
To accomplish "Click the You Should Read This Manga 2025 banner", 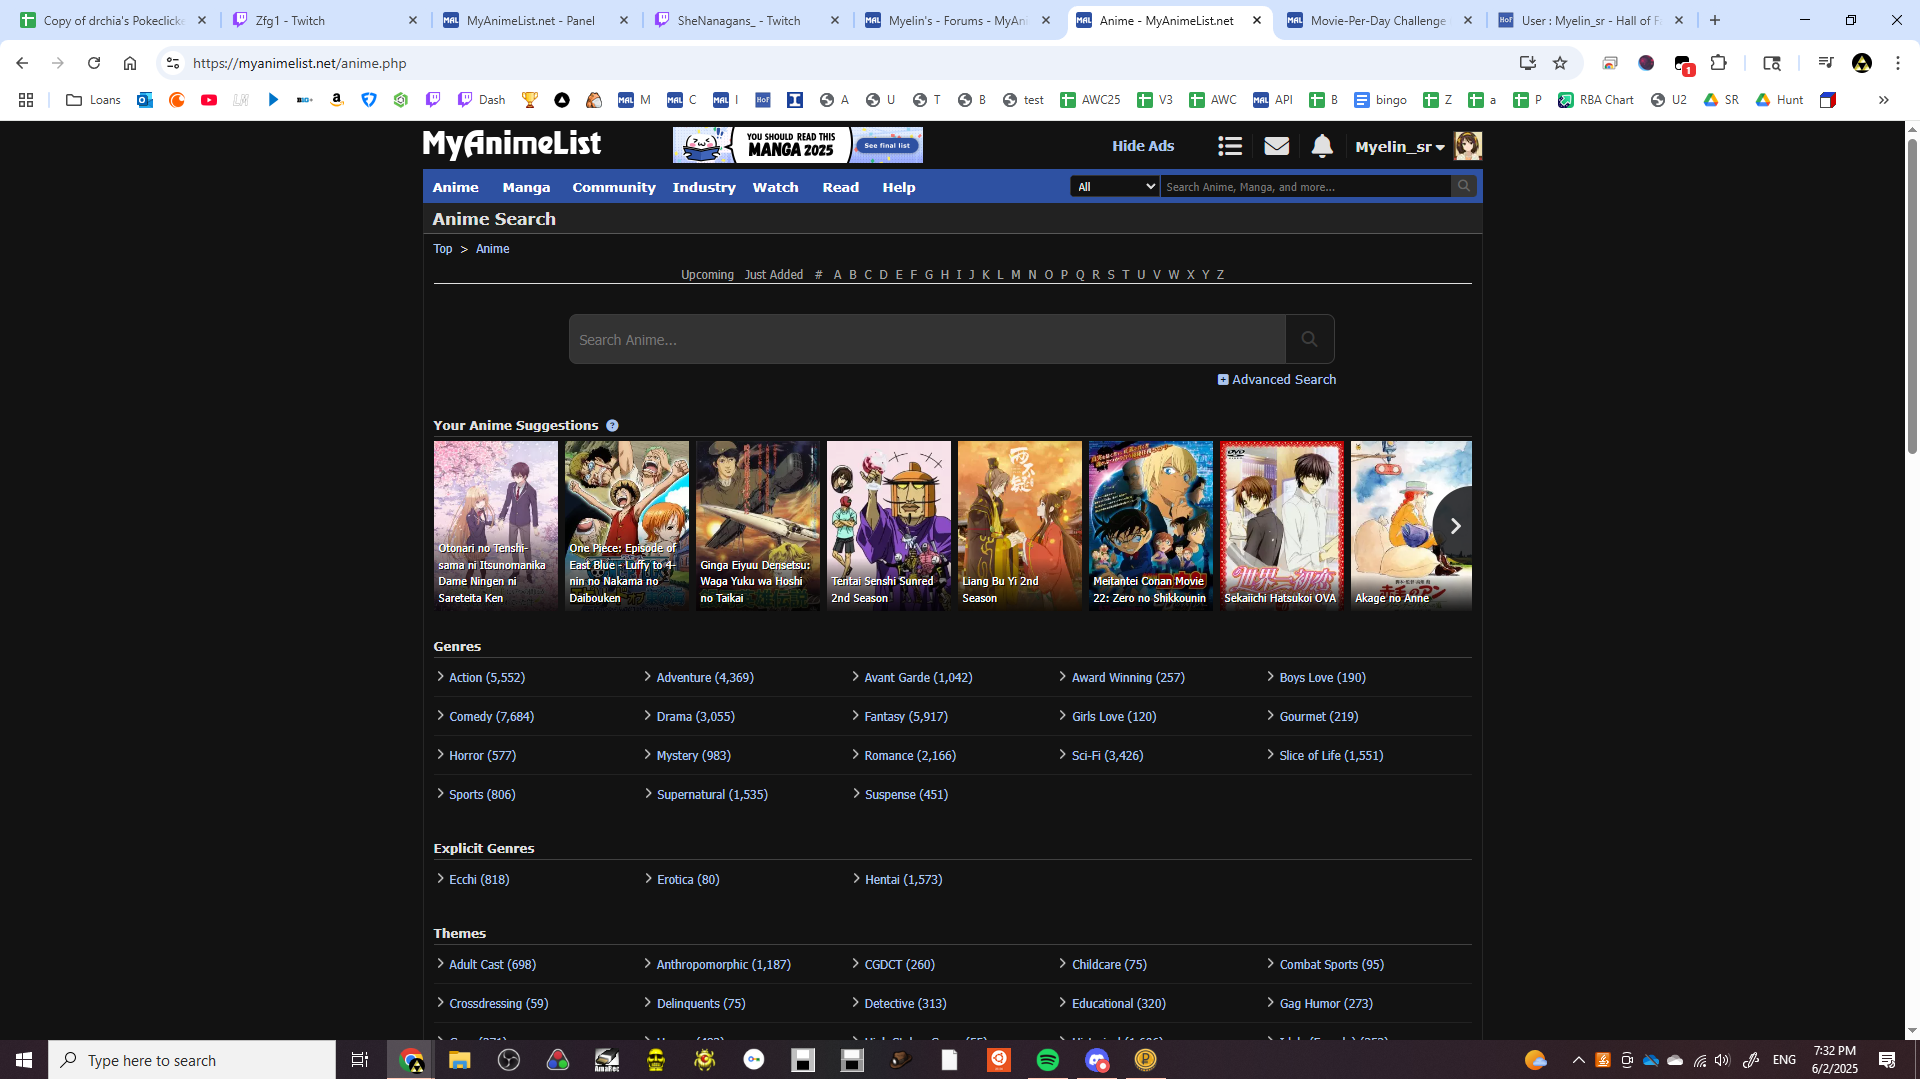I will coord(798,145).
